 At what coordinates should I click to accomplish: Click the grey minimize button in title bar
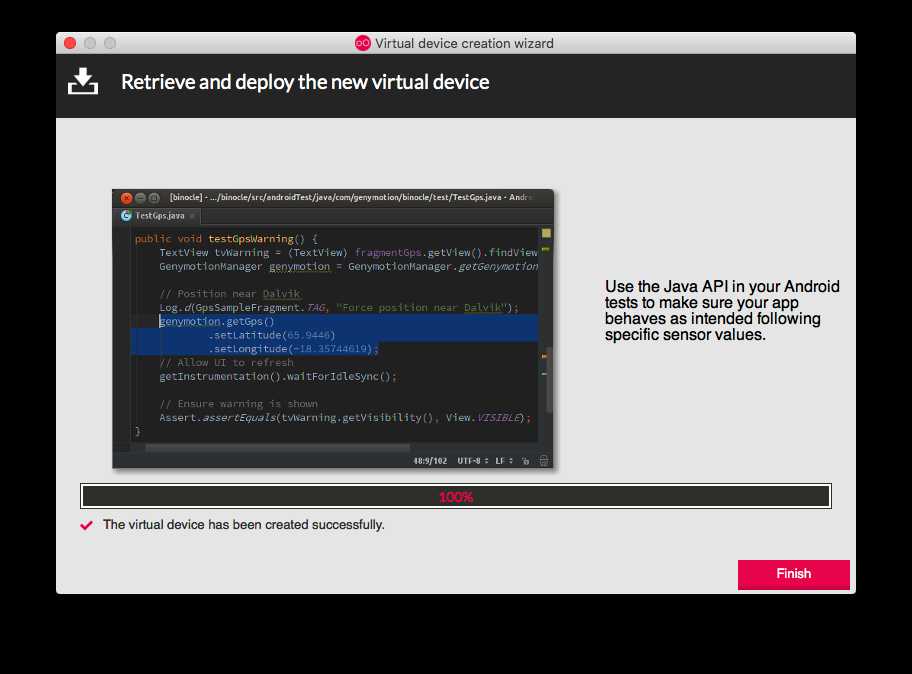[x=90, y=43]
